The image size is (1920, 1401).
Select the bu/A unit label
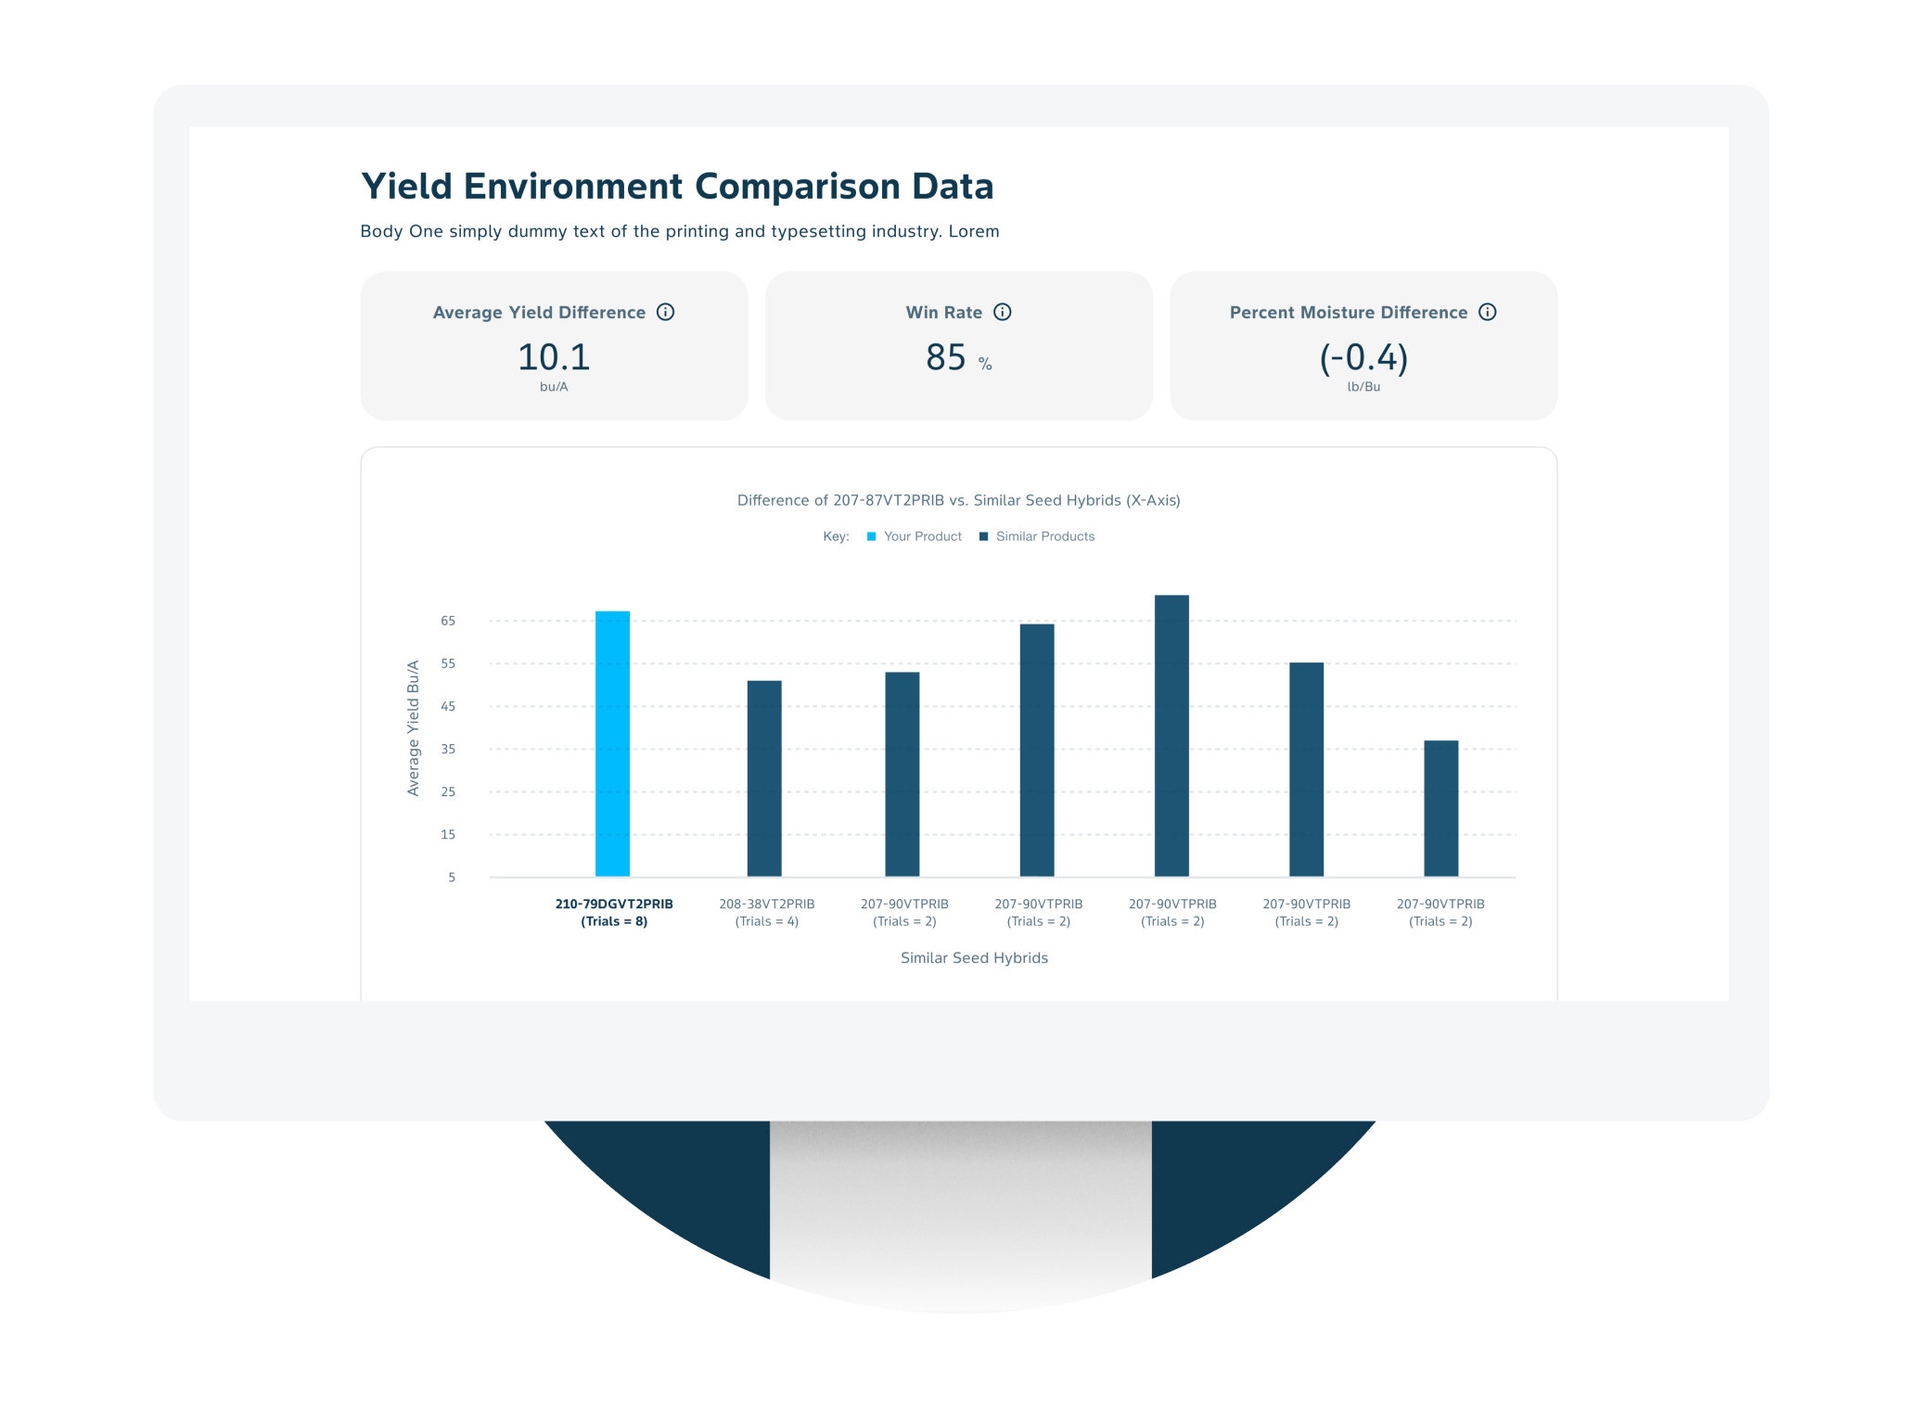click(x=554, y=387)
